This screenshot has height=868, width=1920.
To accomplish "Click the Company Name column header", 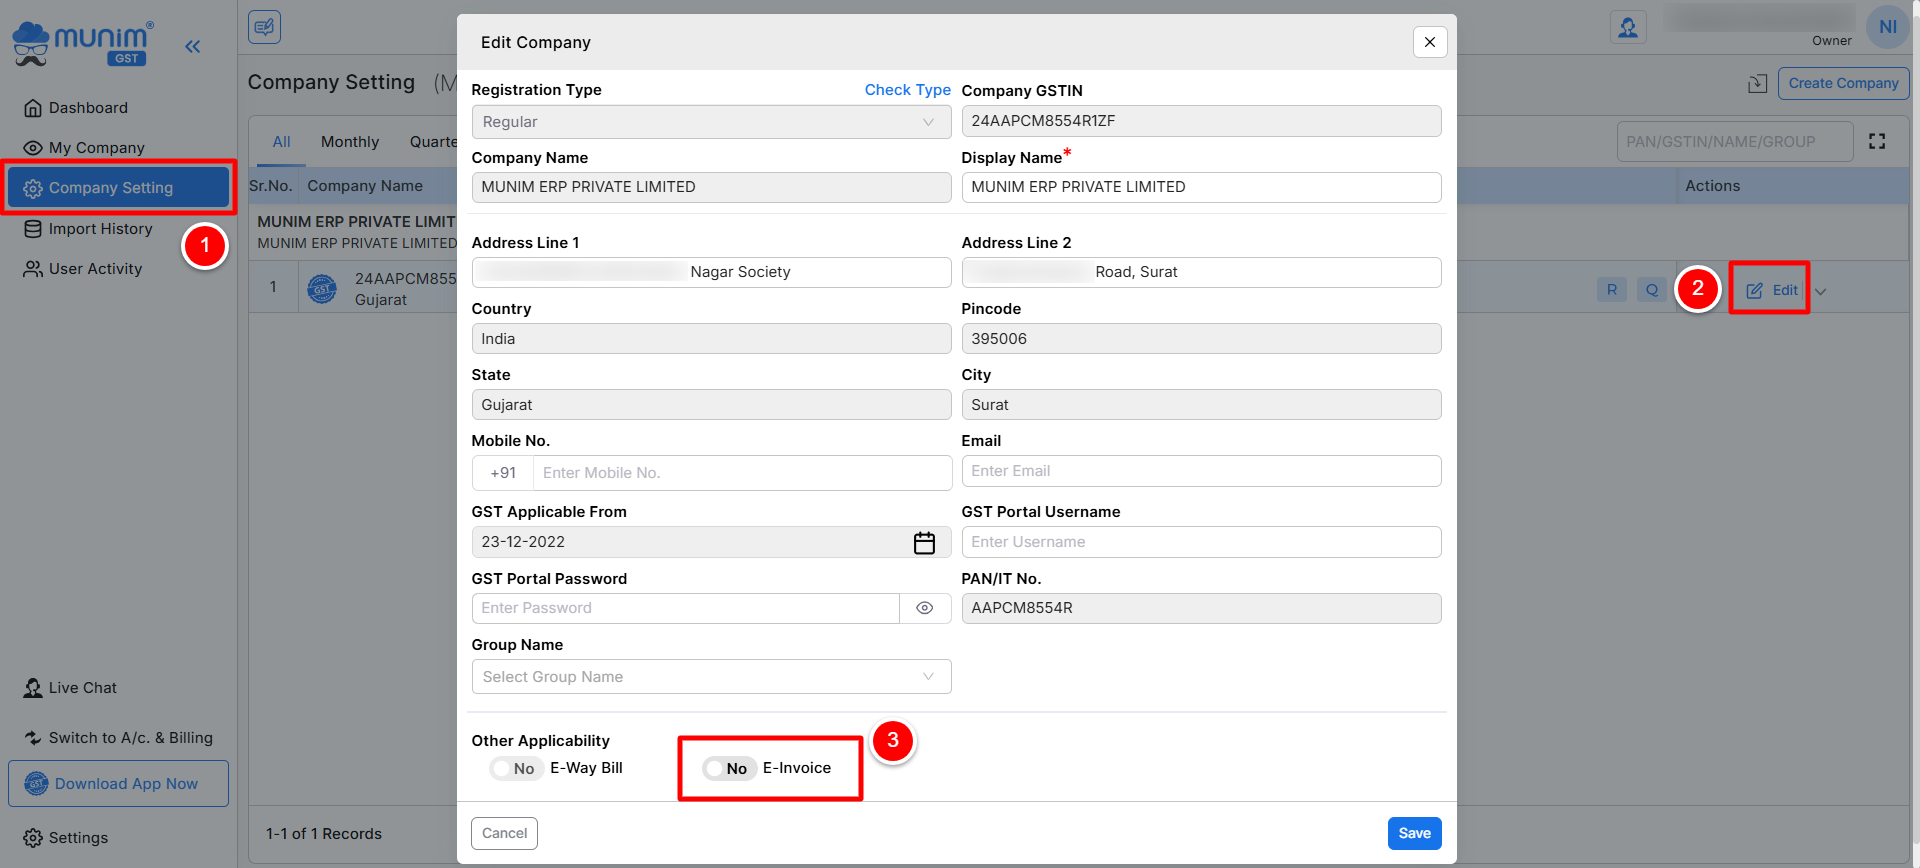I will [x=365, y=186].
